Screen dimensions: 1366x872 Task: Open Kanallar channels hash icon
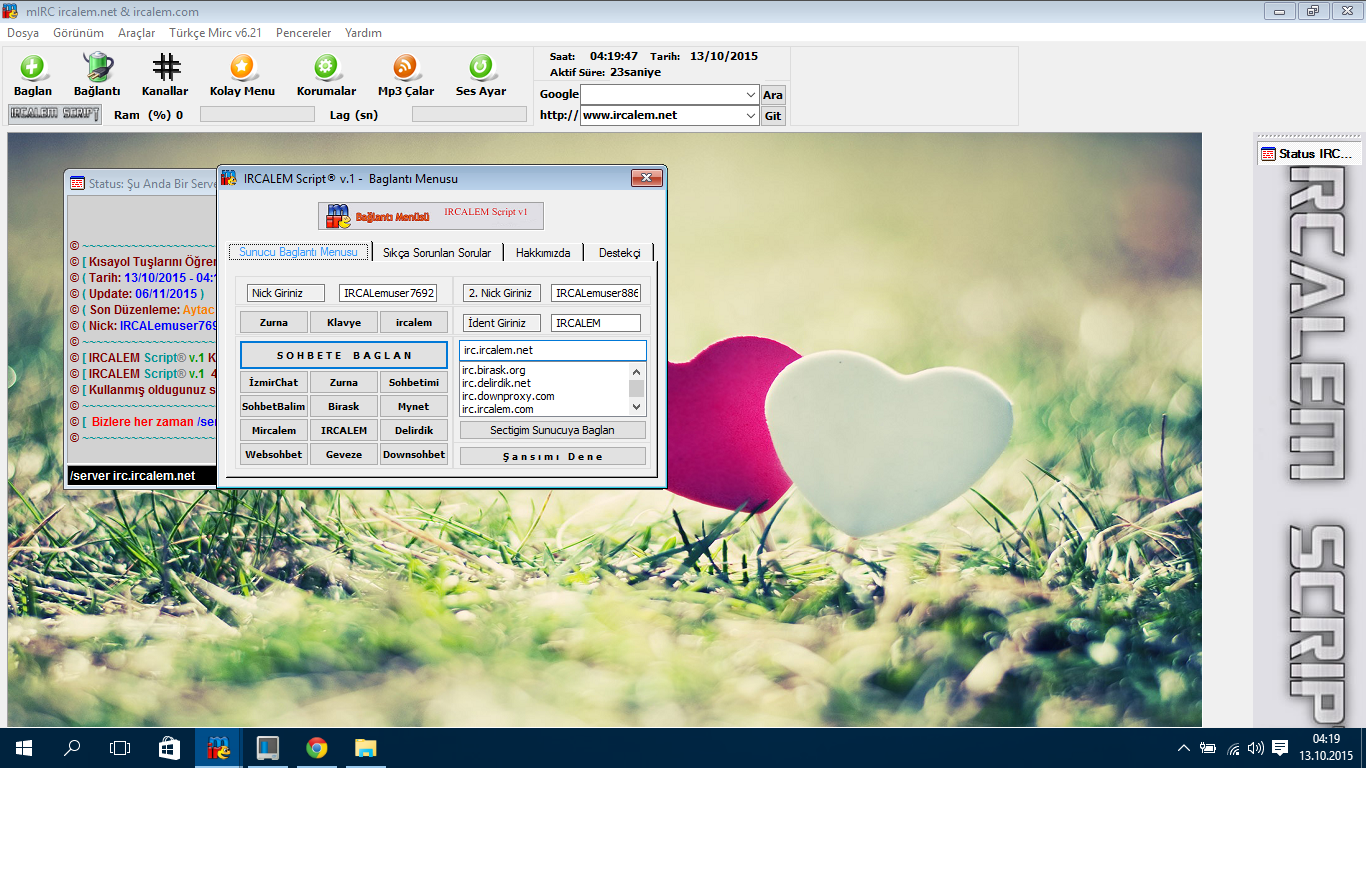coord(165,68)
